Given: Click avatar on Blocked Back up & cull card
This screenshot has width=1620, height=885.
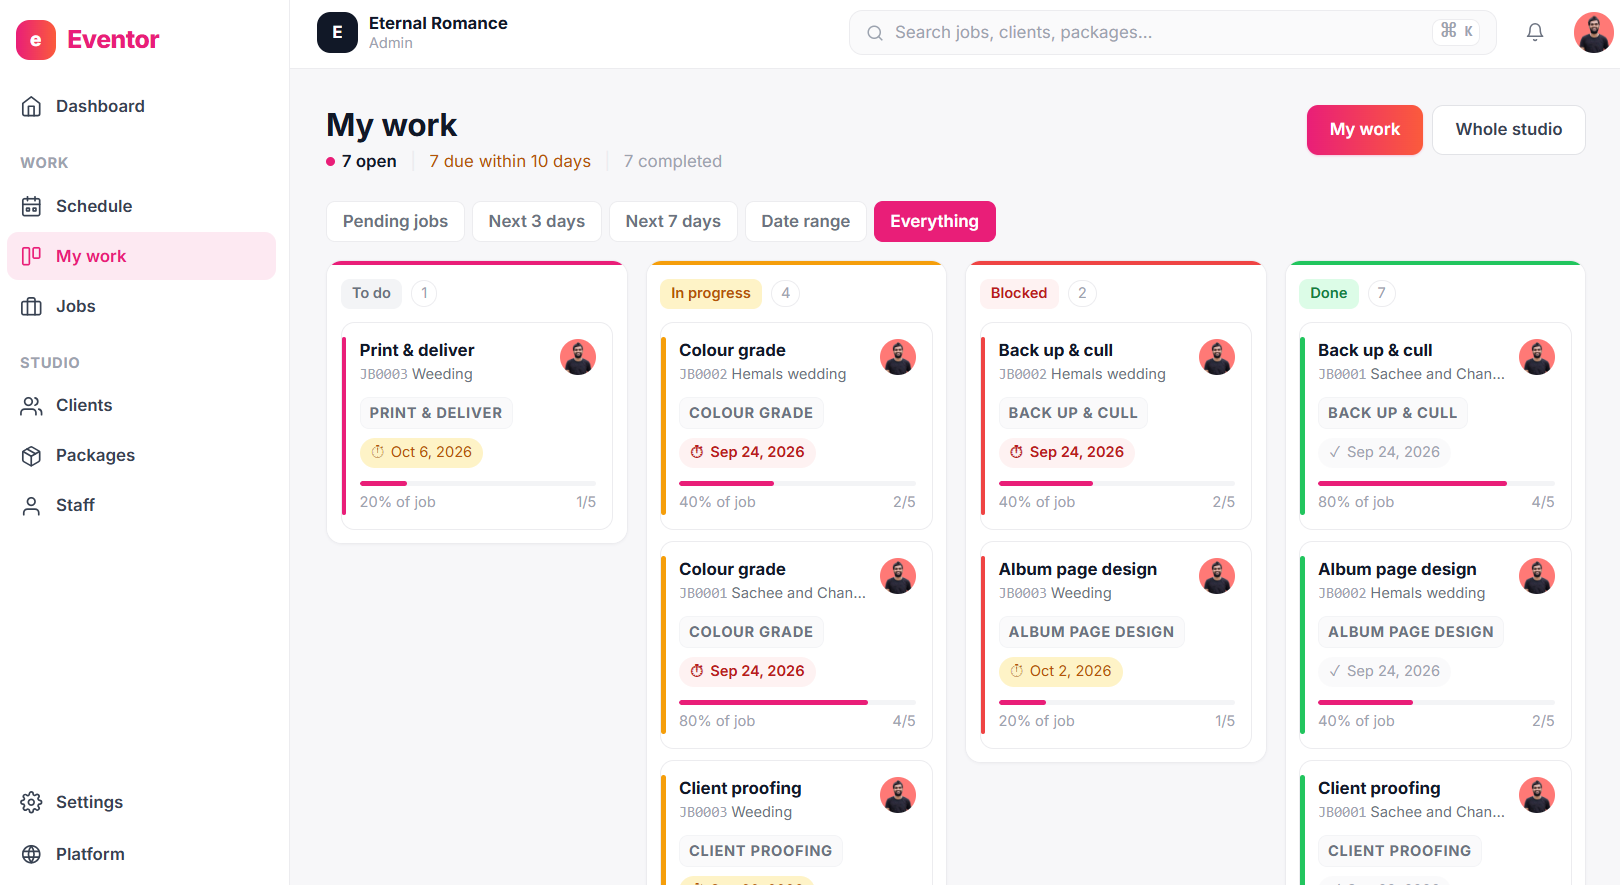Looking at the screenshot, I should coord(1217,357).
